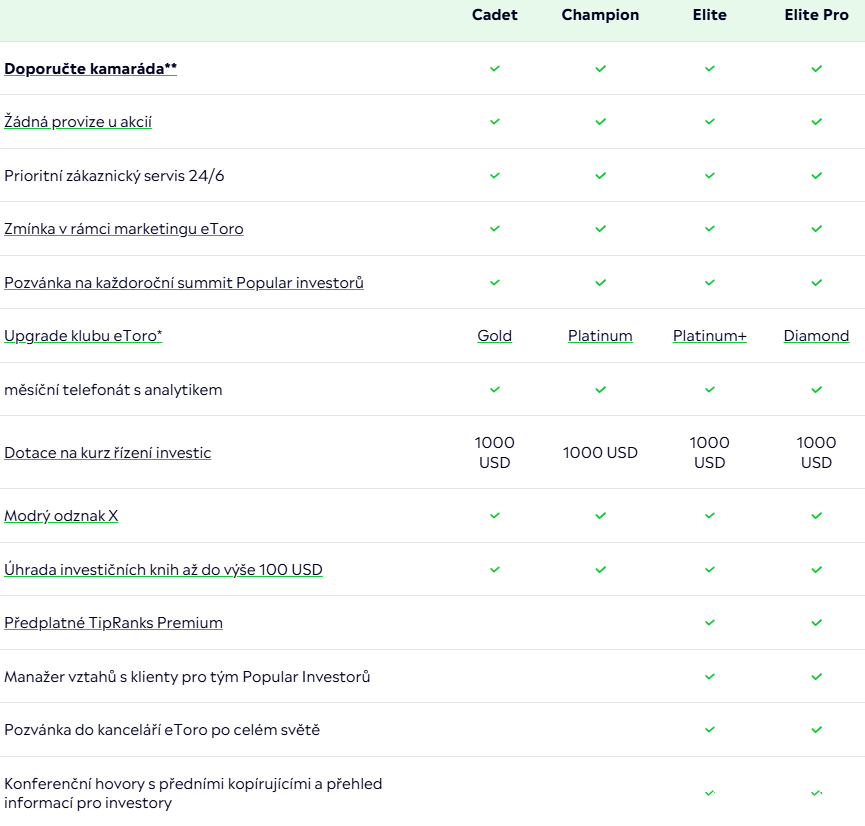
Task: Click Dotace na kurz řízení investic link
Action: [x=108, y=453]
